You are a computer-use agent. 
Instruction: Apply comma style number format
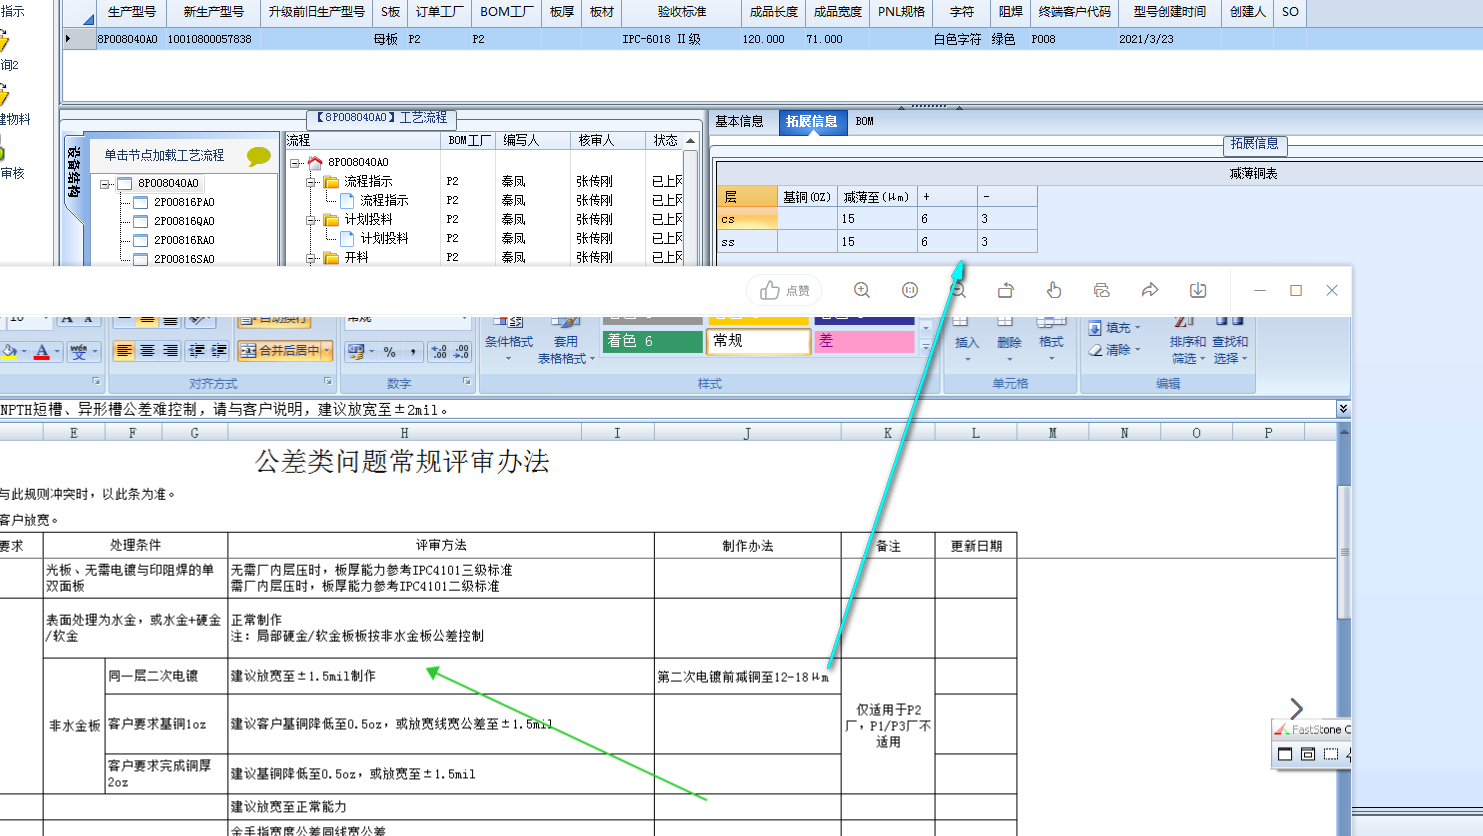413,352
